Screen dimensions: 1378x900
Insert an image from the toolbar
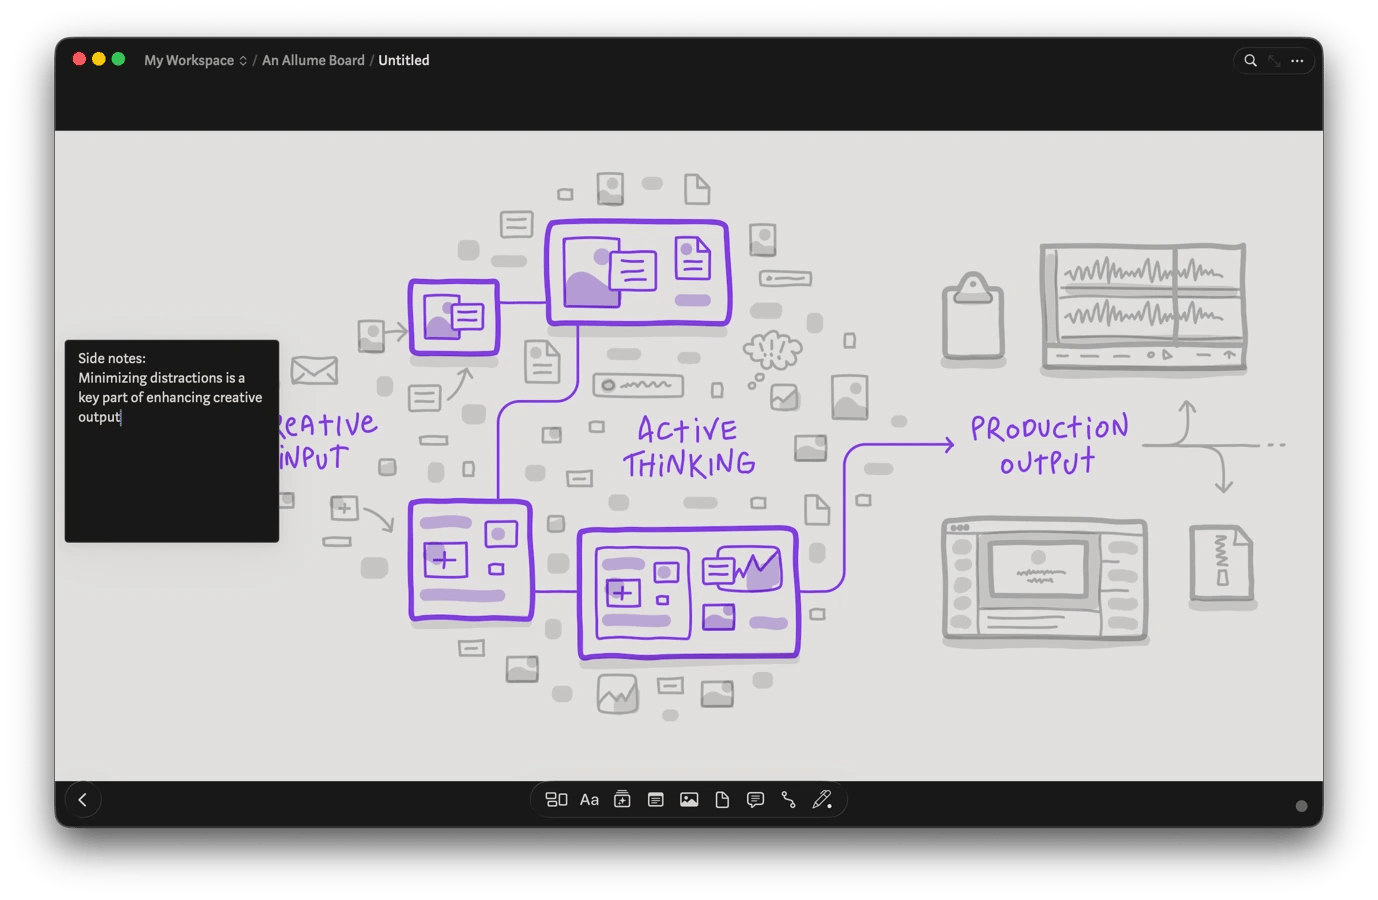click(689, 800)
